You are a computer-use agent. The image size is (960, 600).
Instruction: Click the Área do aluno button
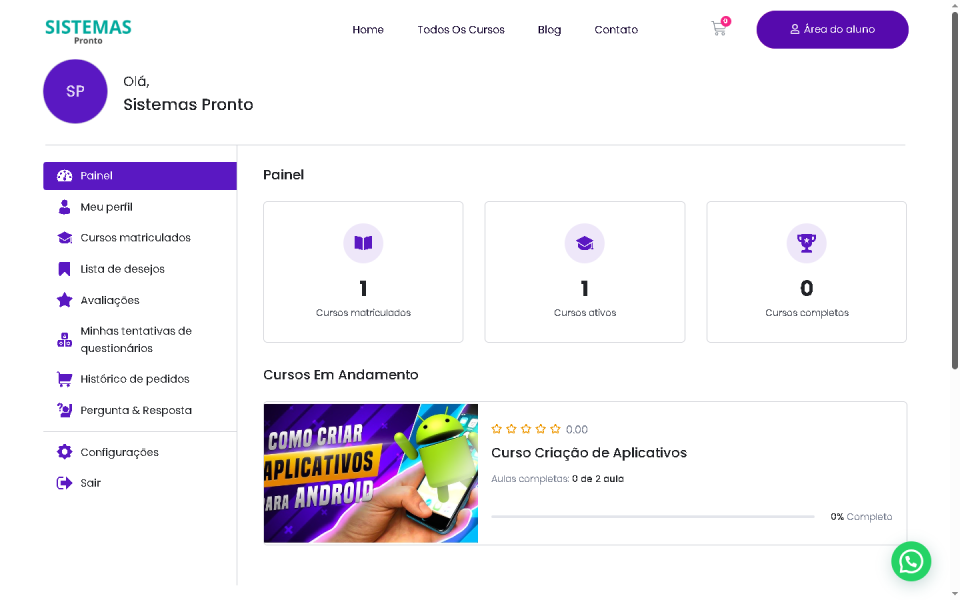coord(832,29)
